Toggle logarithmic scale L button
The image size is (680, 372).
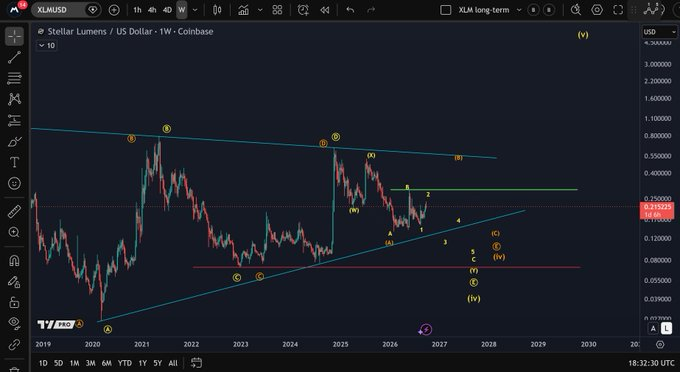[666, 329]
